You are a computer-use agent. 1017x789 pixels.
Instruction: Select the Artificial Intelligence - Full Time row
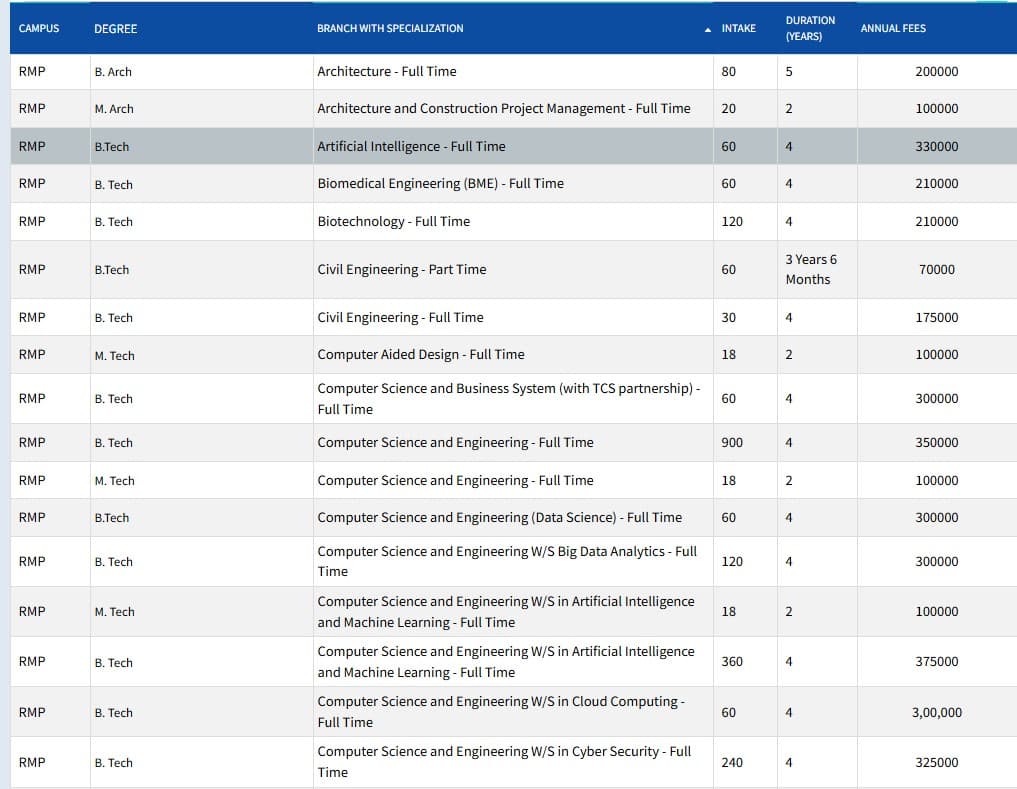[411, 146]
